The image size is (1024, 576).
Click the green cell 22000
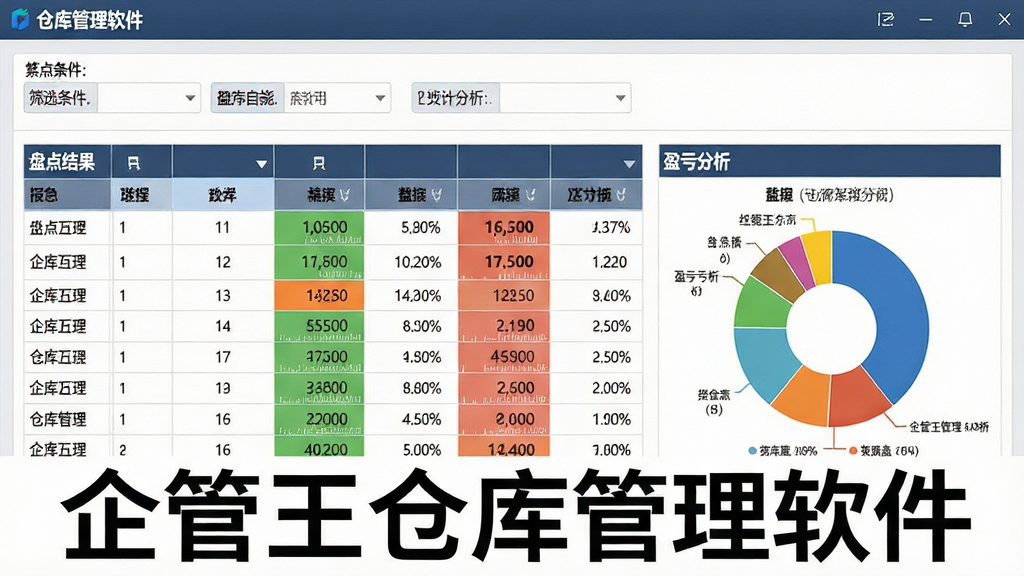319,419
